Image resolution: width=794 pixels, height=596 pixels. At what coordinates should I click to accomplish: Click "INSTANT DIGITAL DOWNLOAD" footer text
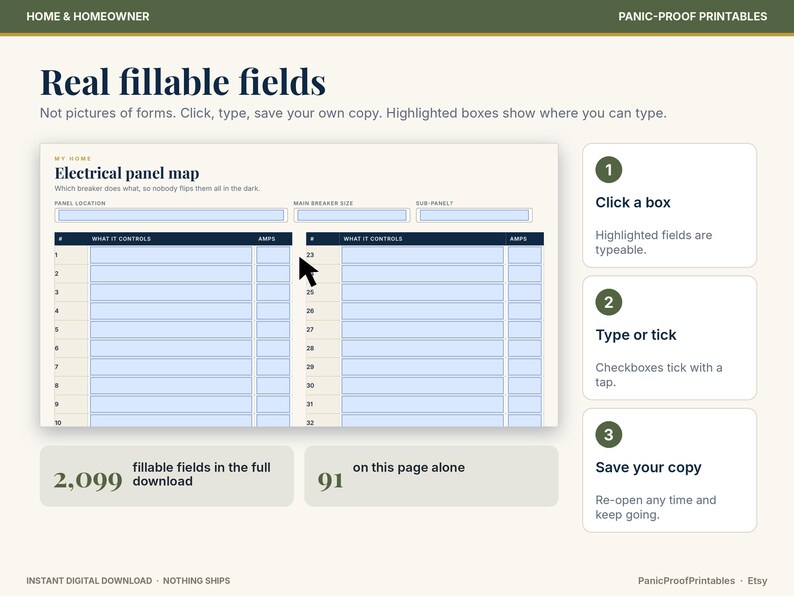[x=89, y=580]
